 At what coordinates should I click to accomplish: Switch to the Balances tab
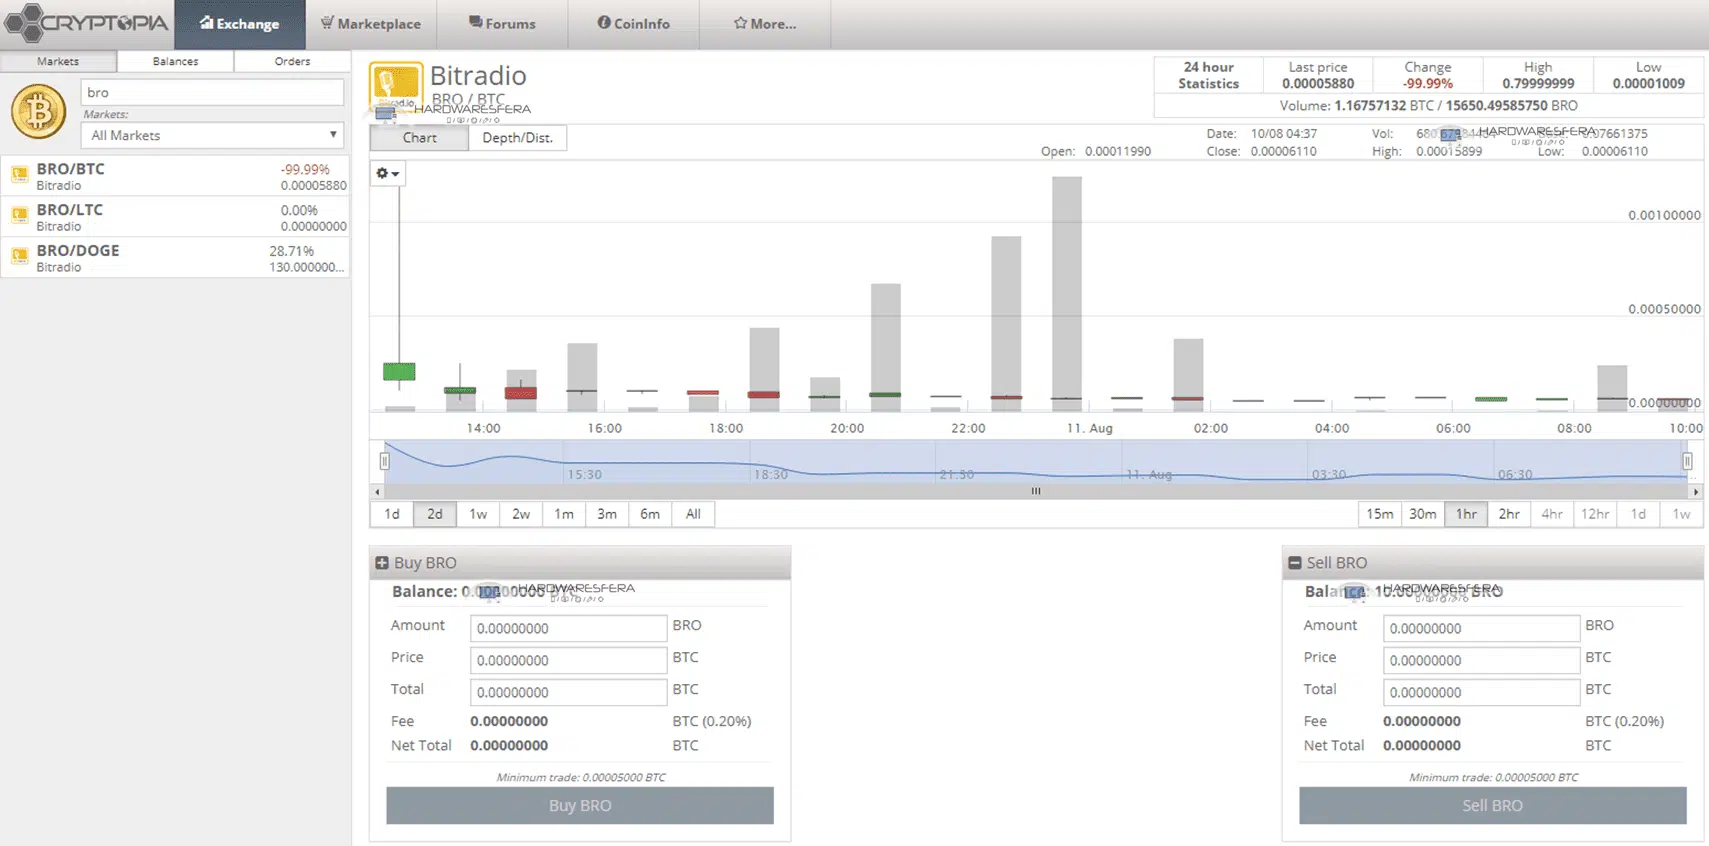175,61
